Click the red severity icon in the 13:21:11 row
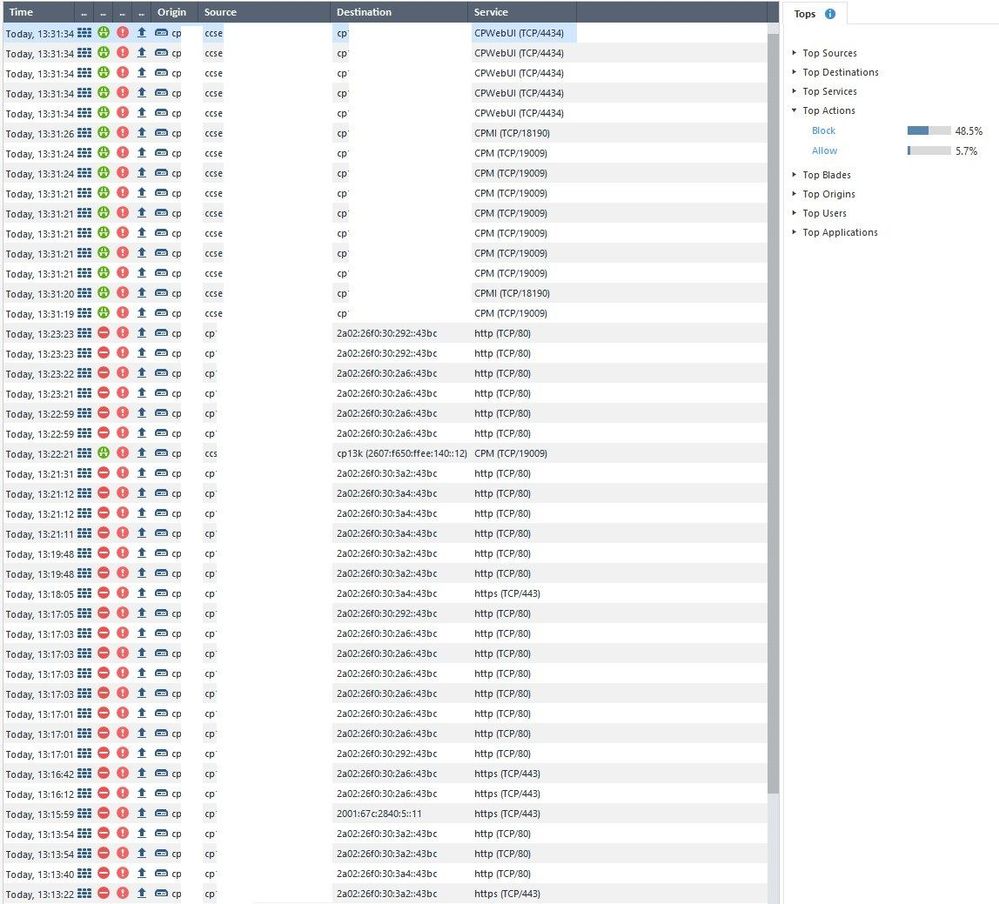 [122, 533]
